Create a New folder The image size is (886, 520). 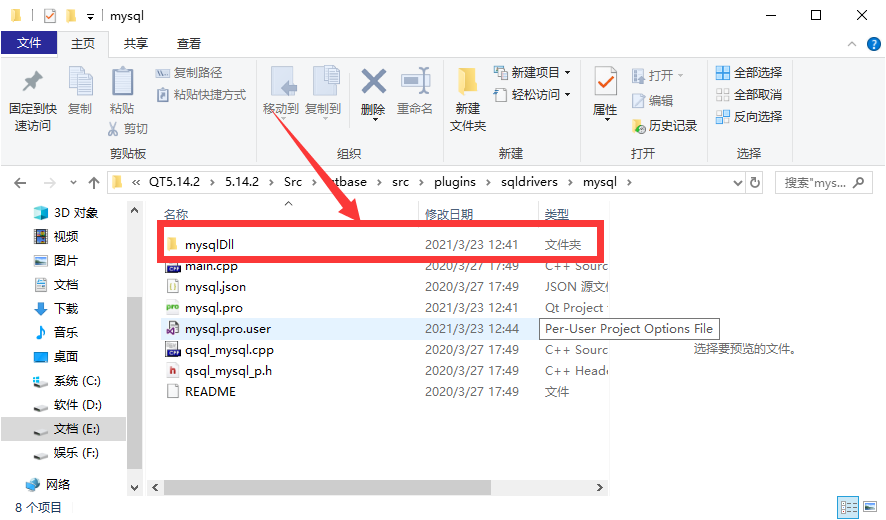point(468,99)
